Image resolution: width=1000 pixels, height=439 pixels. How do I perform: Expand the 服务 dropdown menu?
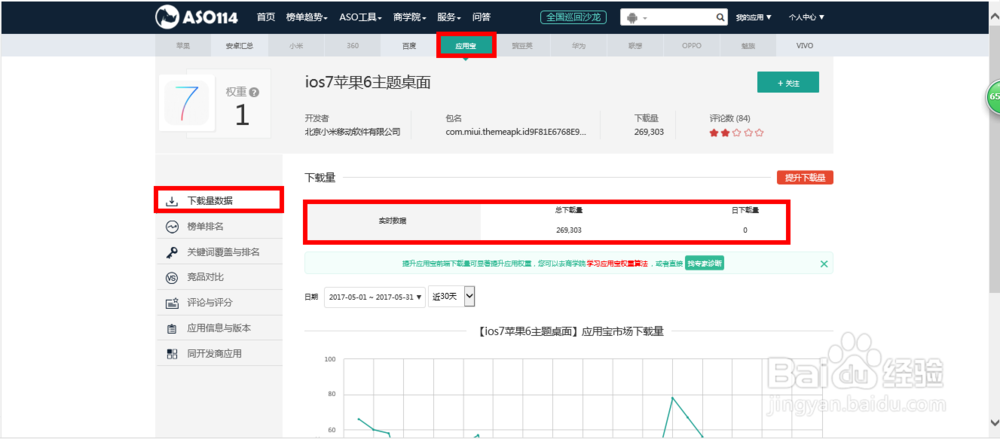[x=450, y=17]
